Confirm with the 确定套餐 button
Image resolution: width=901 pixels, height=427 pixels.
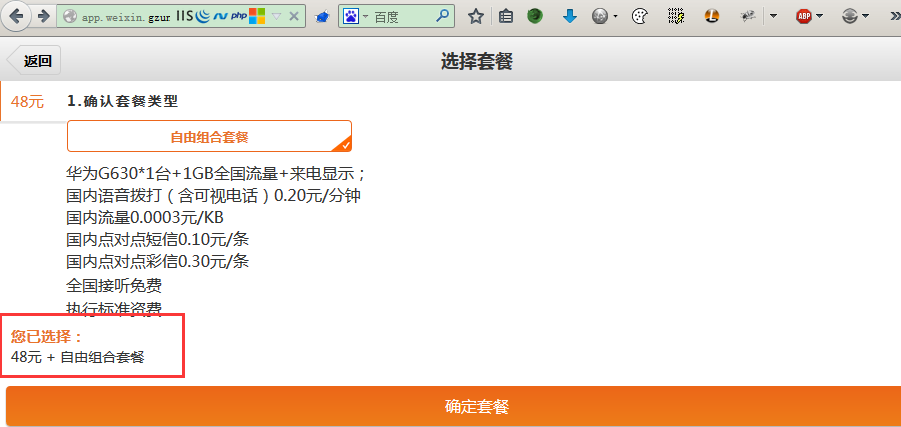453,406
